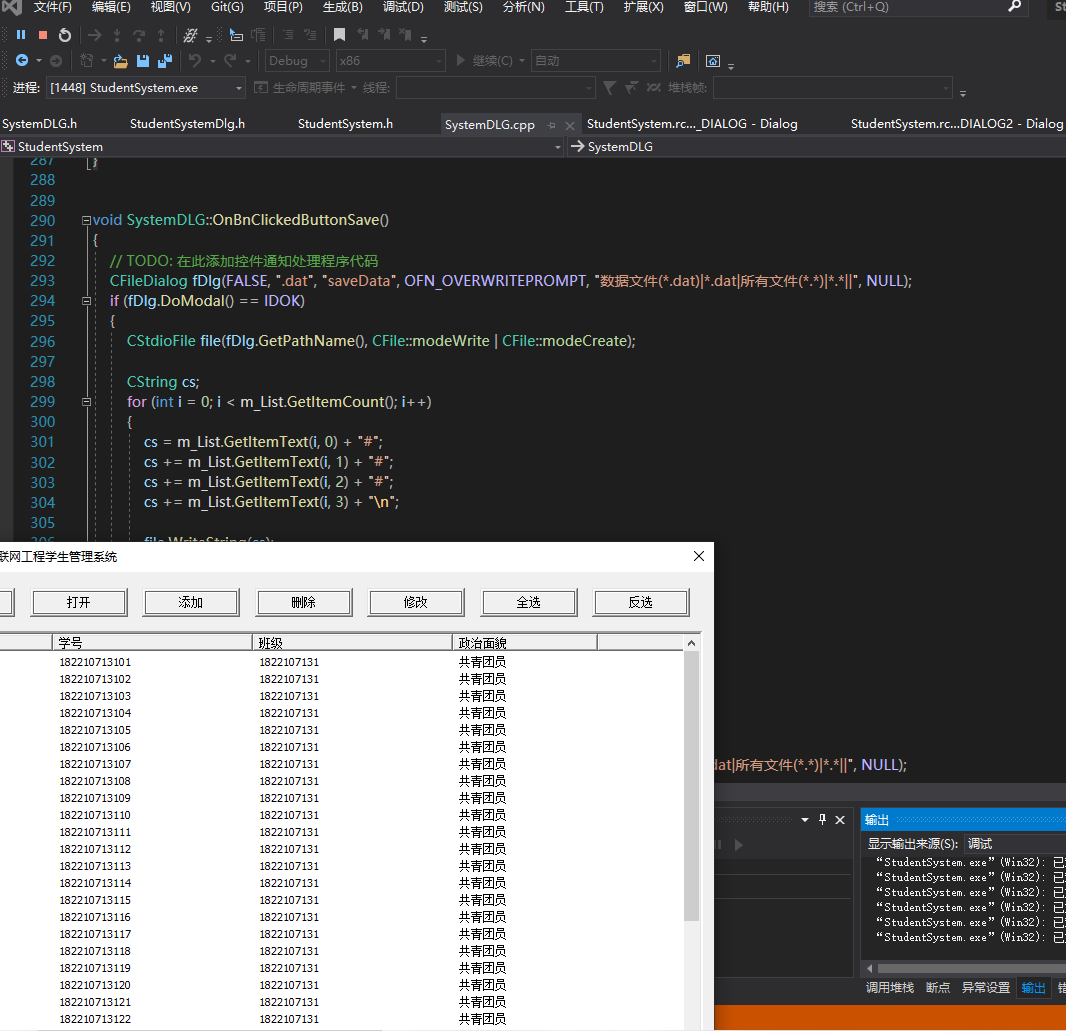Click the 学号 column header in the list
The width and height of the screenshot is (1066, 1031).
(150, 642)
